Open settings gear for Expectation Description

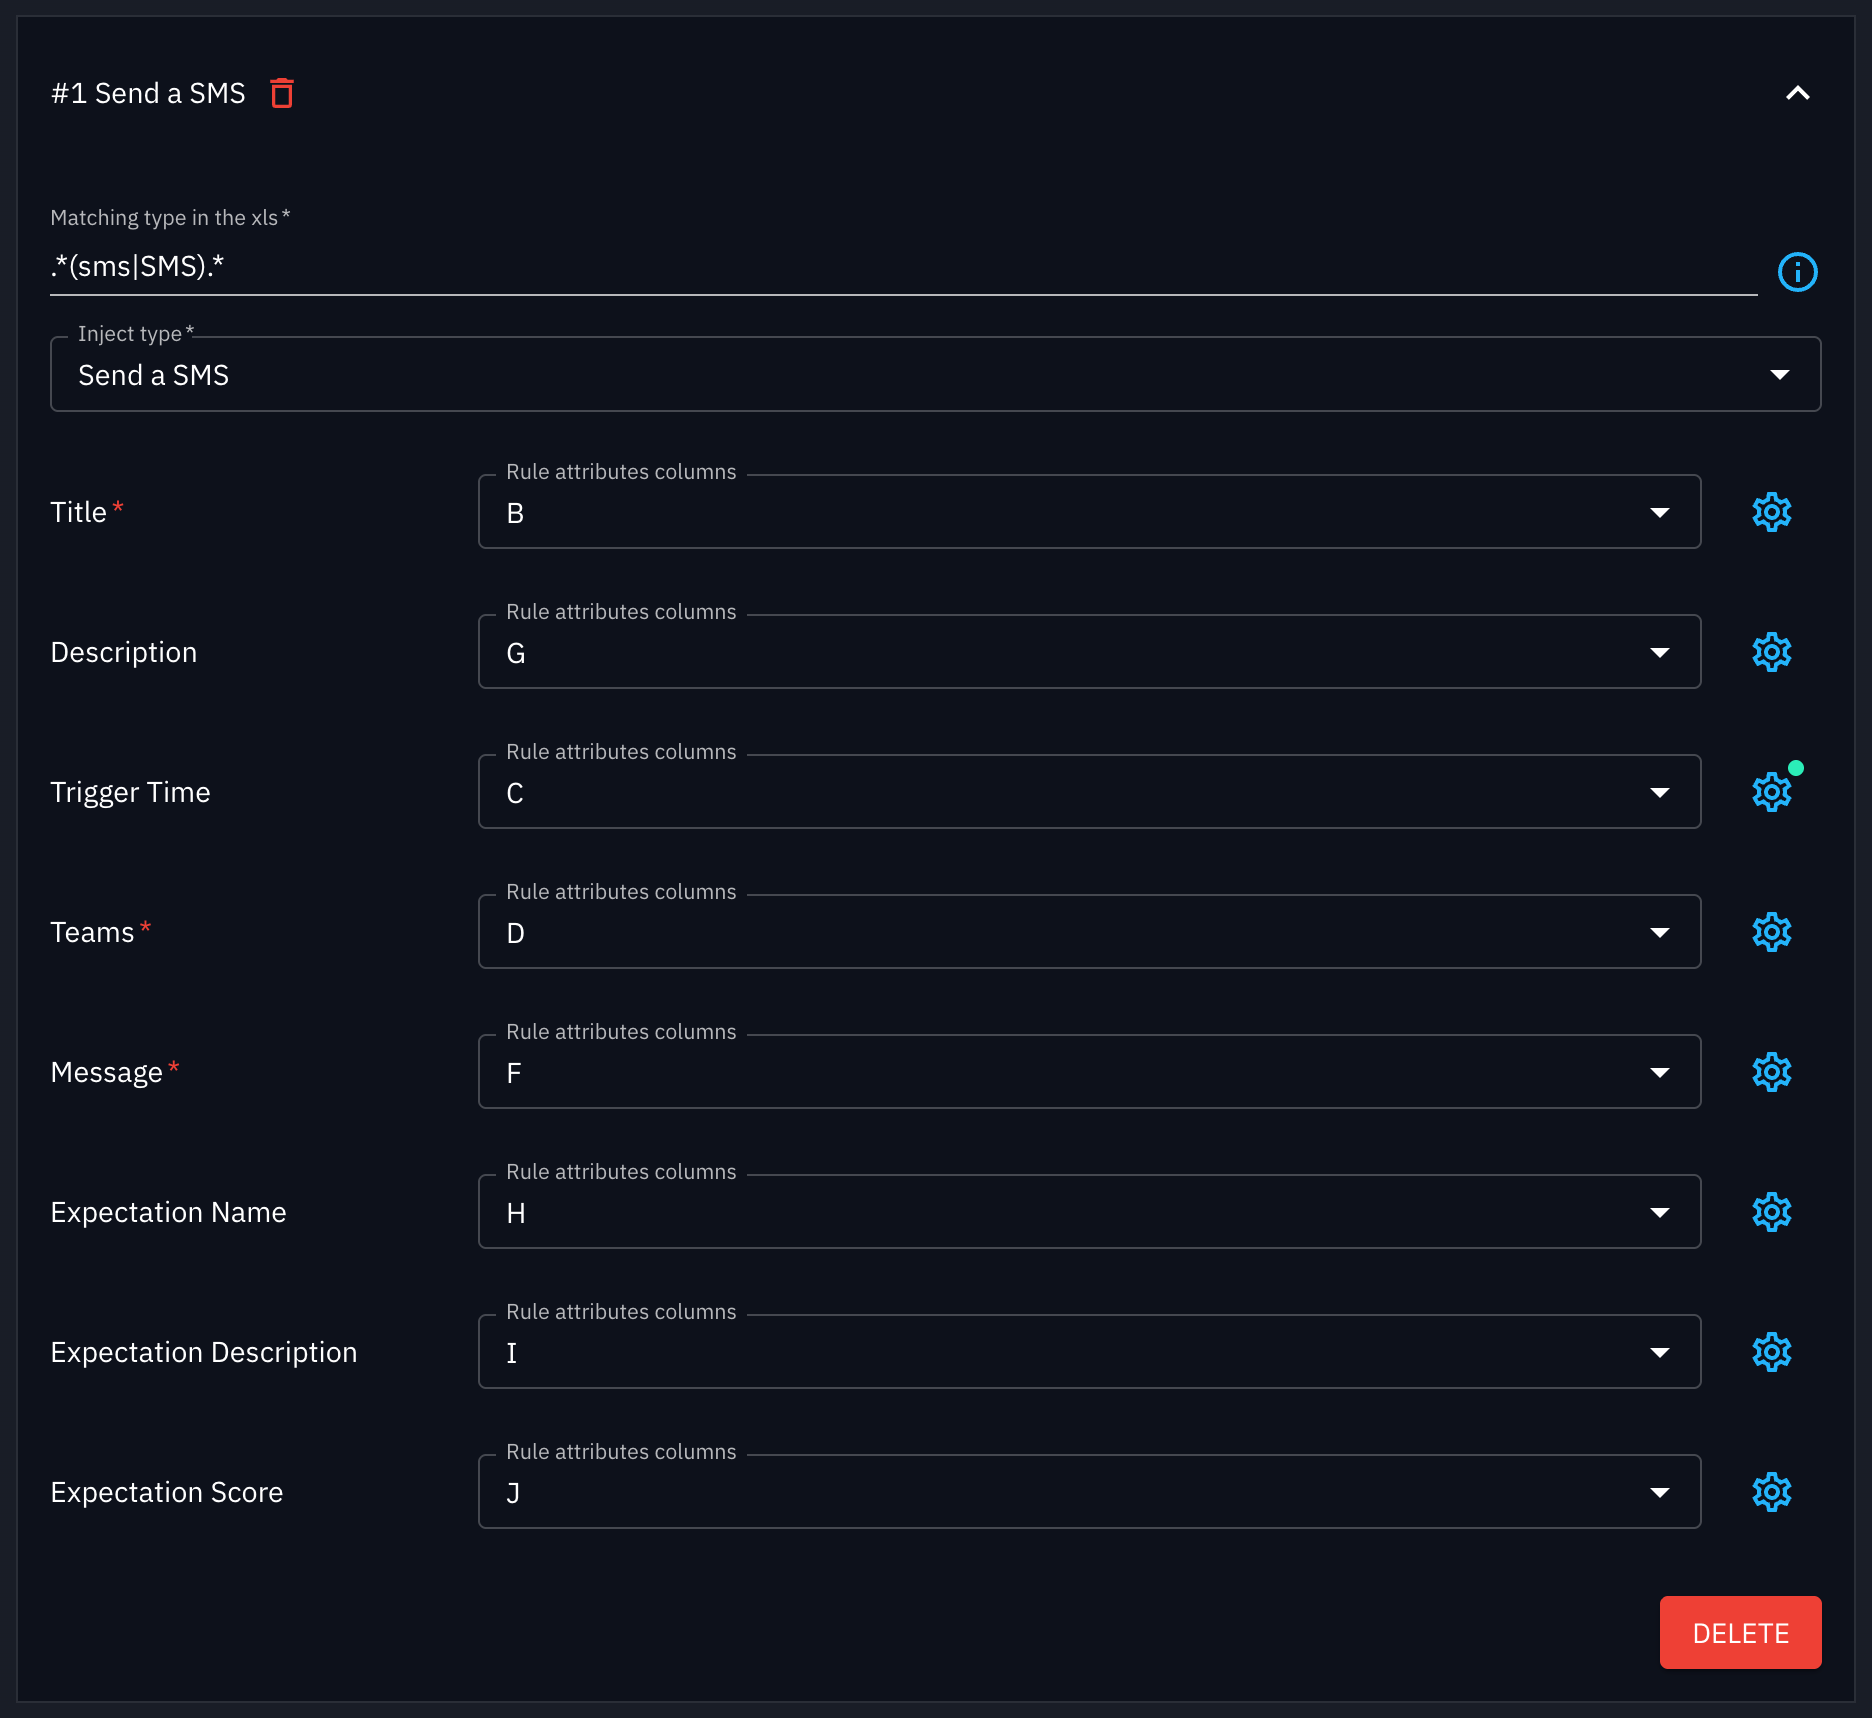pos(1771,1352)
